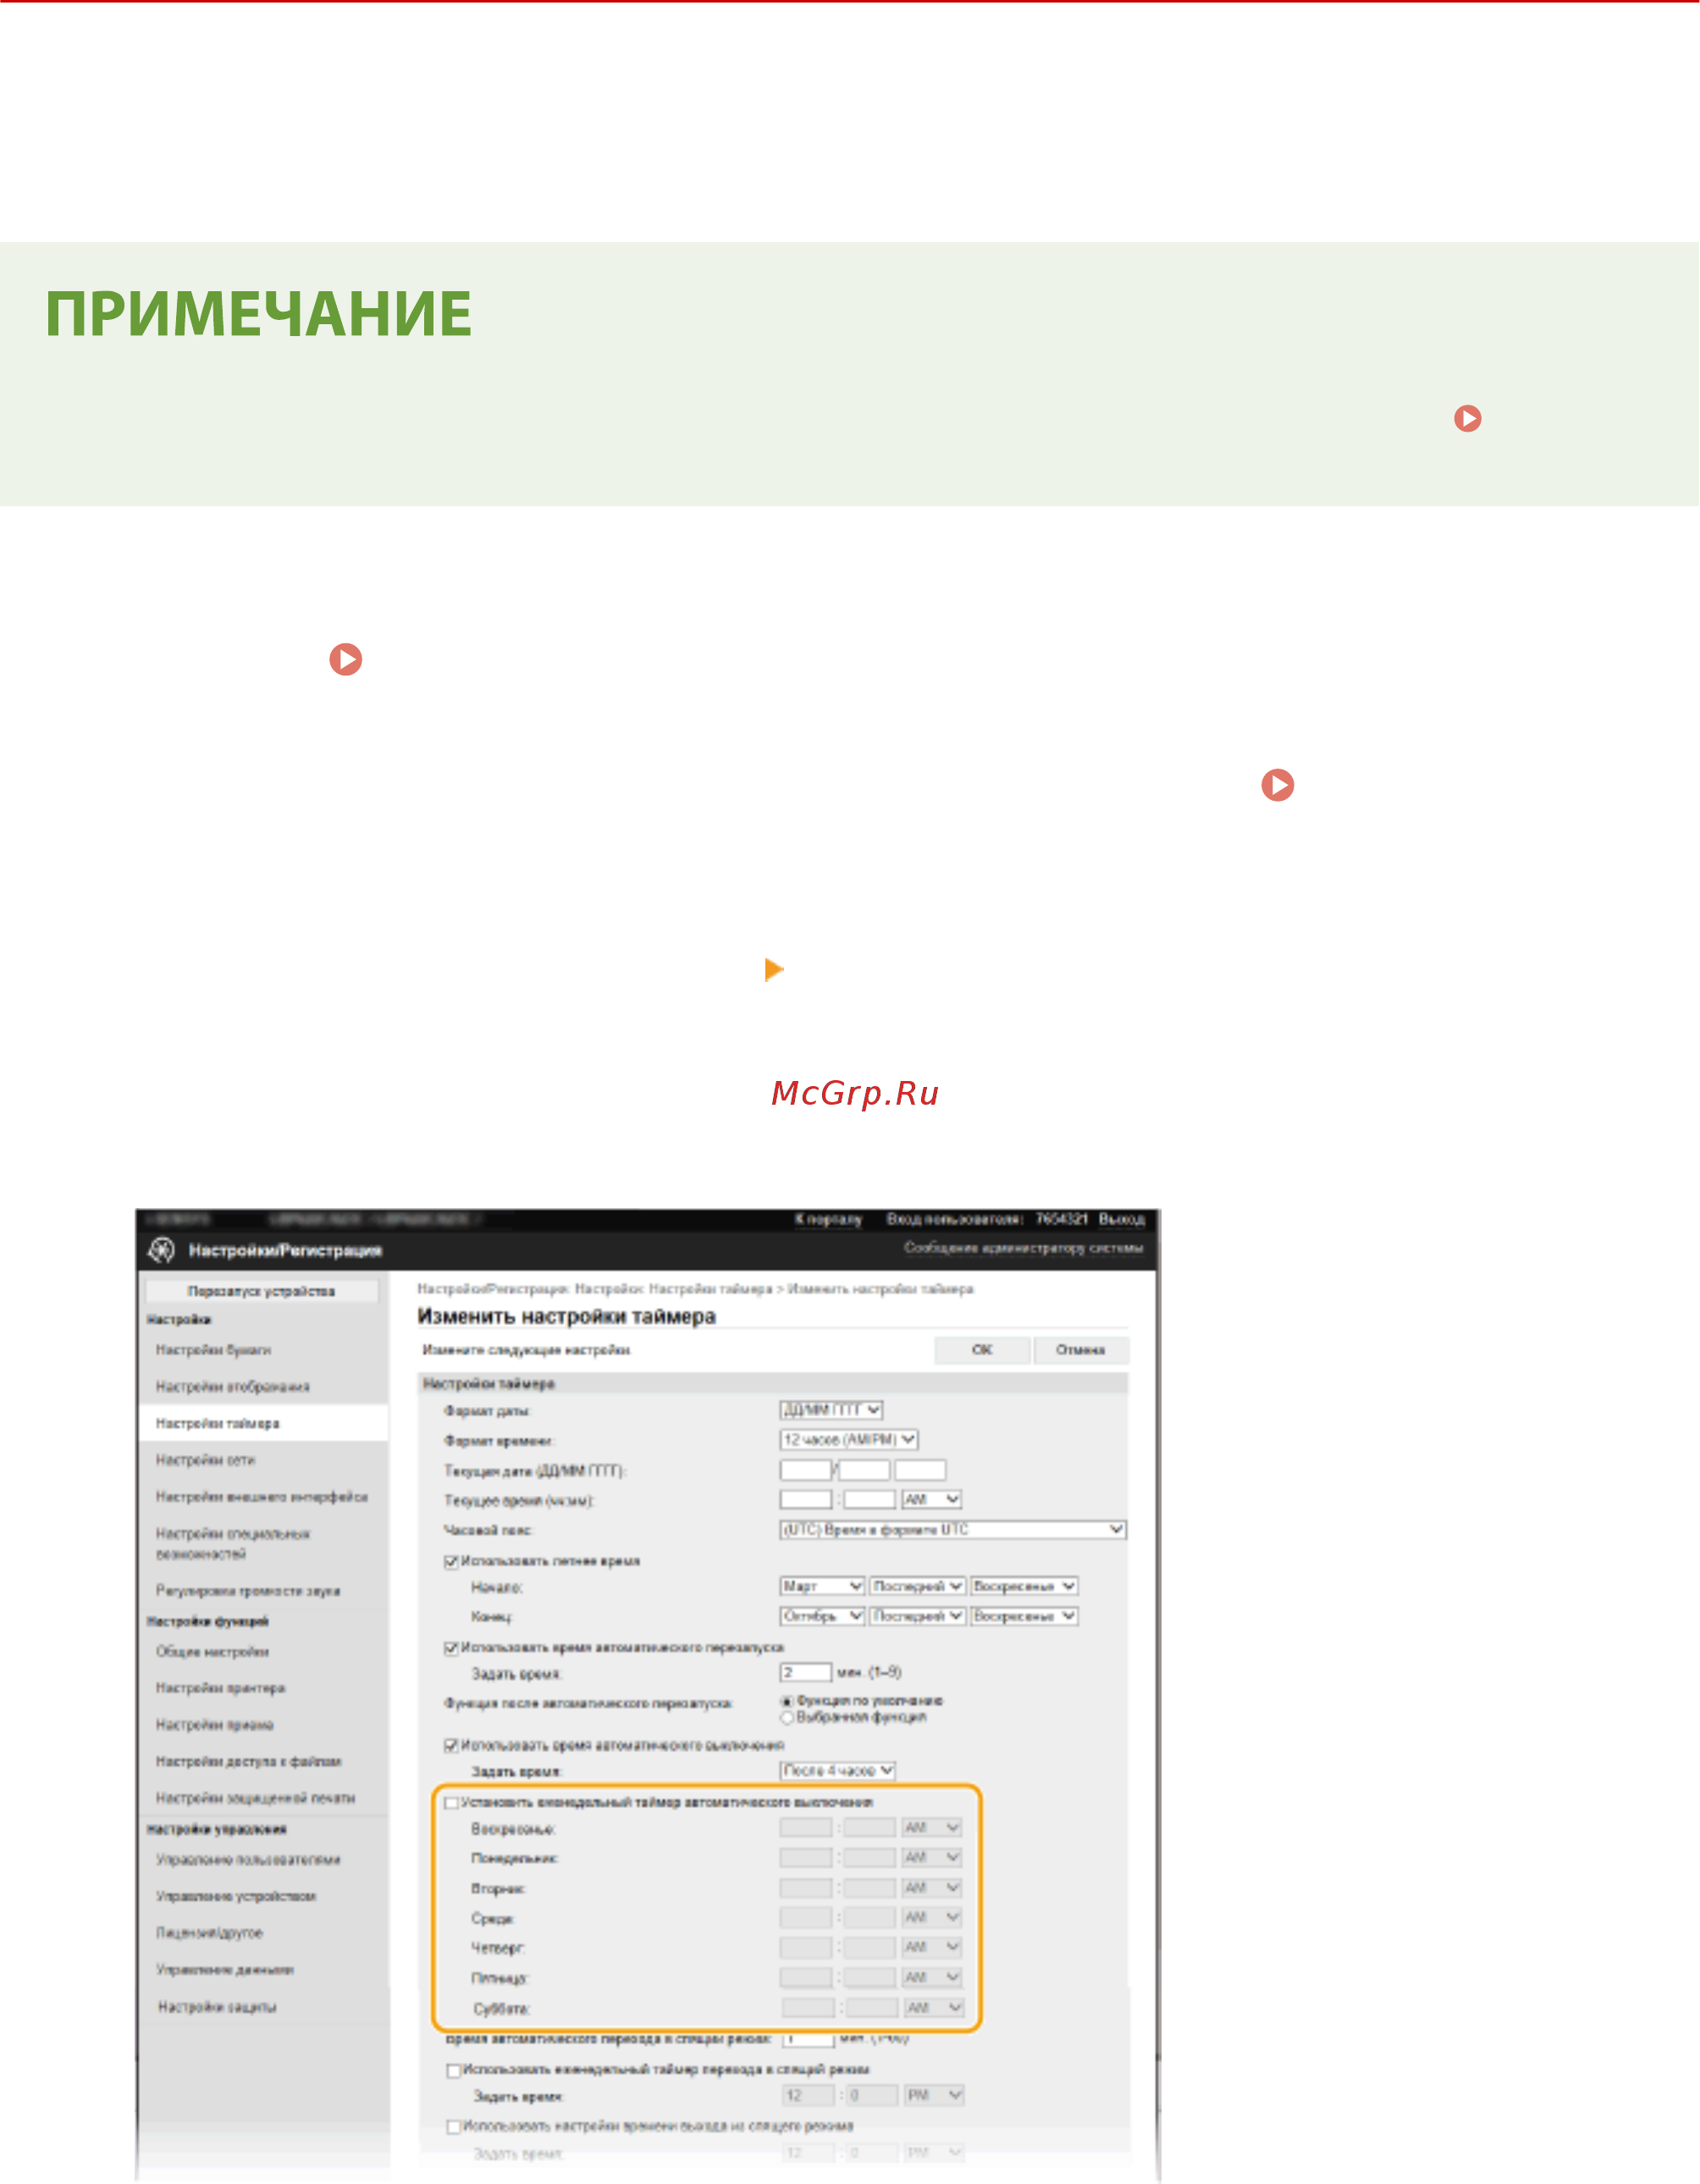Open Настройки бумаги in sidebar

[213, 1350]
